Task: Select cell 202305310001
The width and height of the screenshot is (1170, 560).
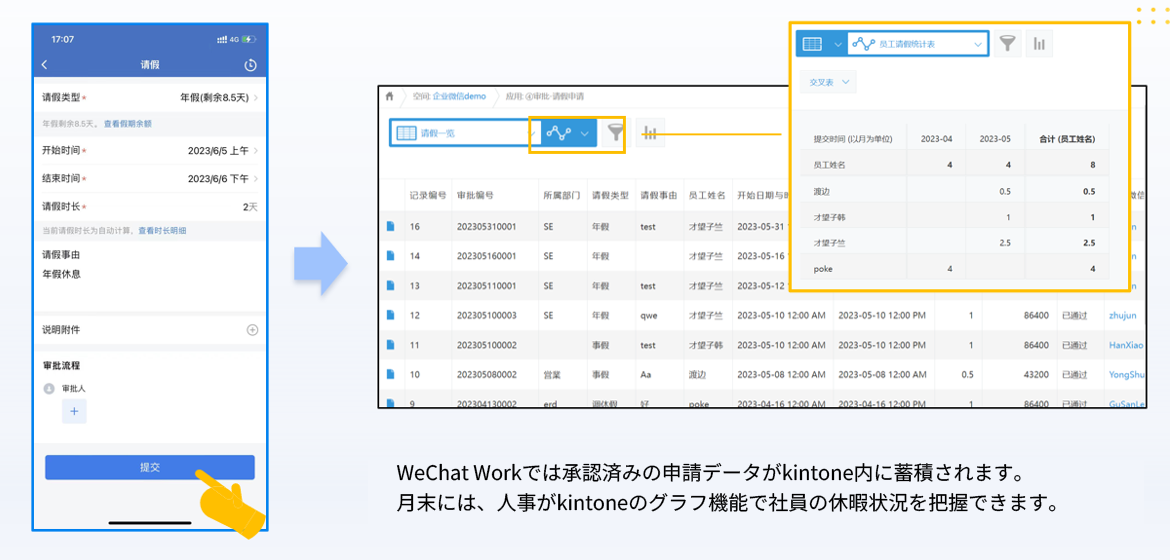Action: tap(486, 226)
